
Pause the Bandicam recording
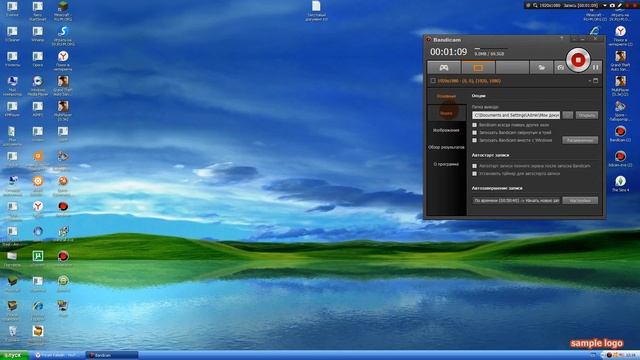pyautogui.click(x=596, y=67)
